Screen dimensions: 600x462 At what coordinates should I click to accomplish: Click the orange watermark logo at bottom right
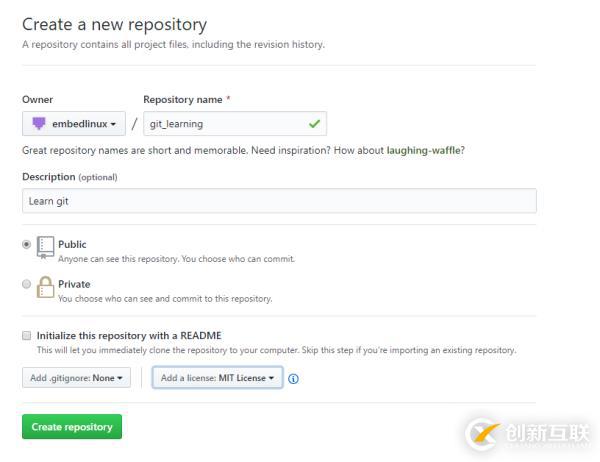(x=483, y=433)
